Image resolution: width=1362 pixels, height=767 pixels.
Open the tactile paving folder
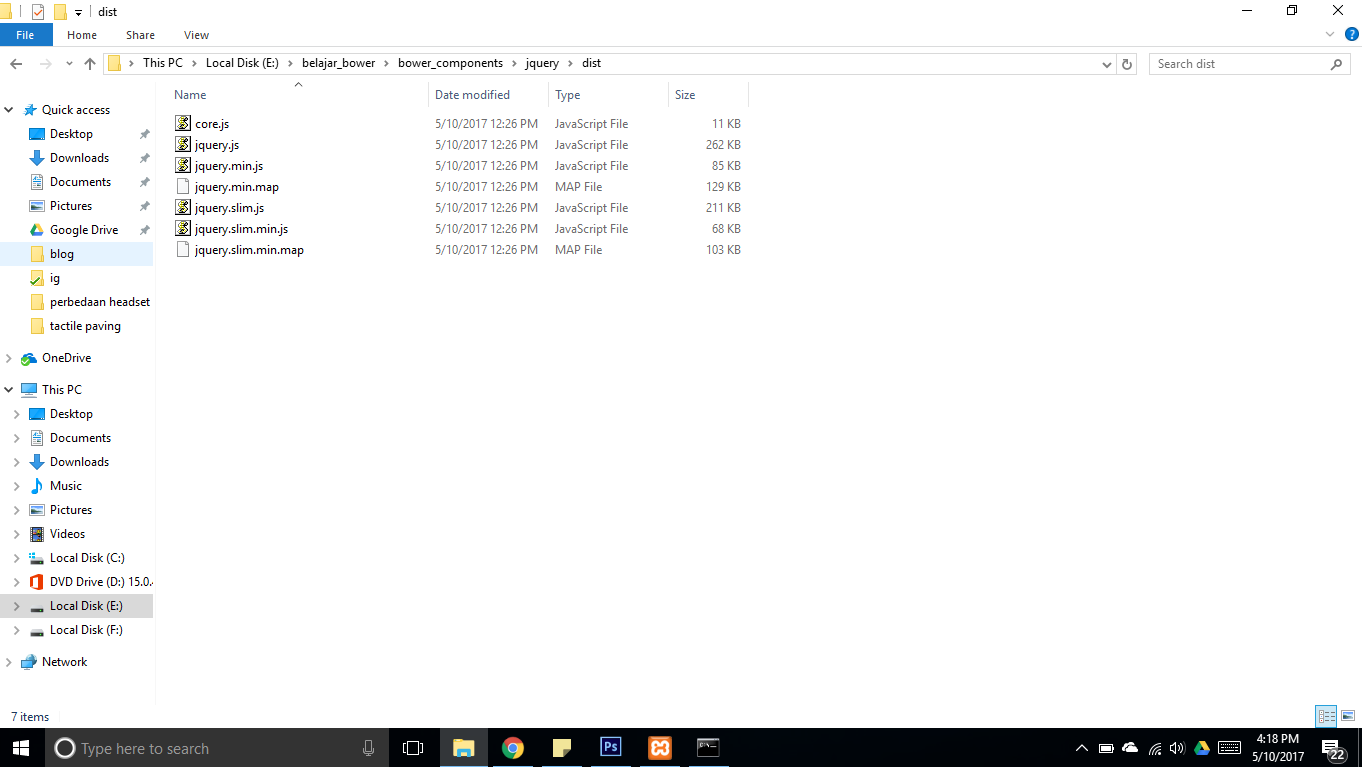85,326
